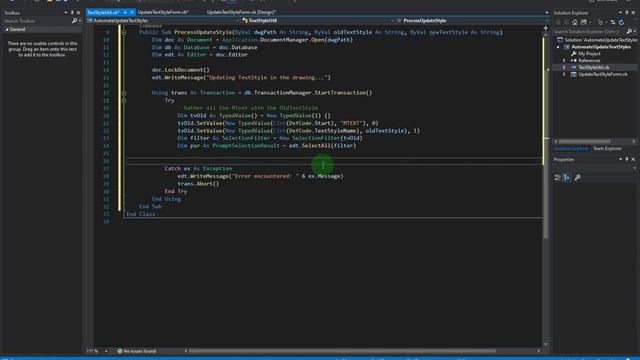This screenshot has height=360, width=640.
Task: Open the editor zoom percentage dropdown
Action: [x=106, y=351]
